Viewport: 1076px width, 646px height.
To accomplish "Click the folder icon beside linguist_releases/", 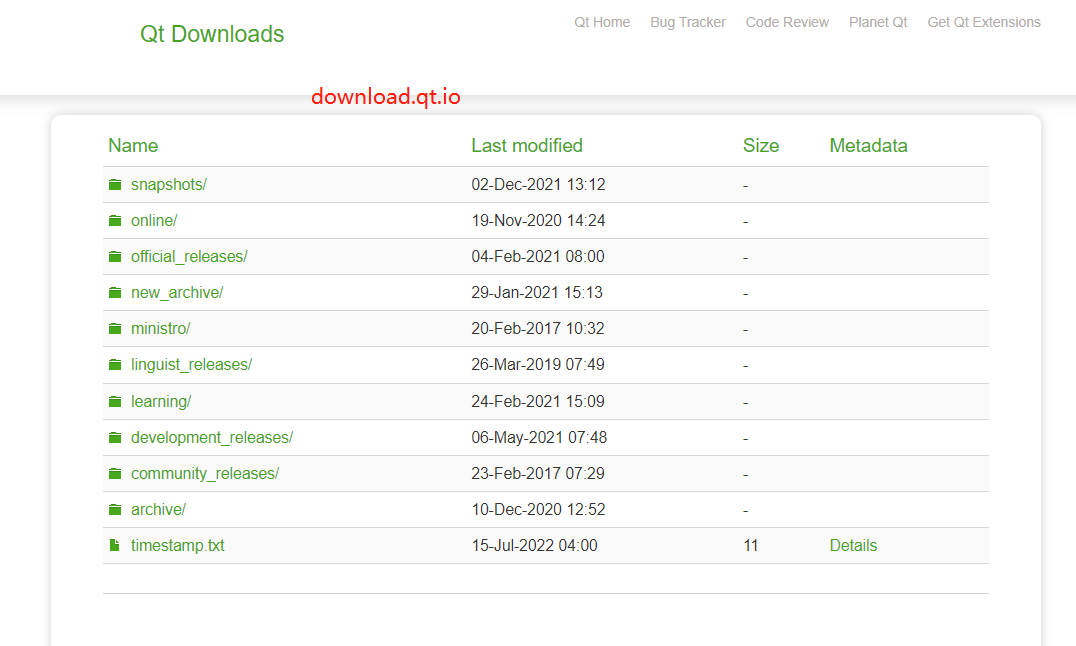I will point(115,365).
